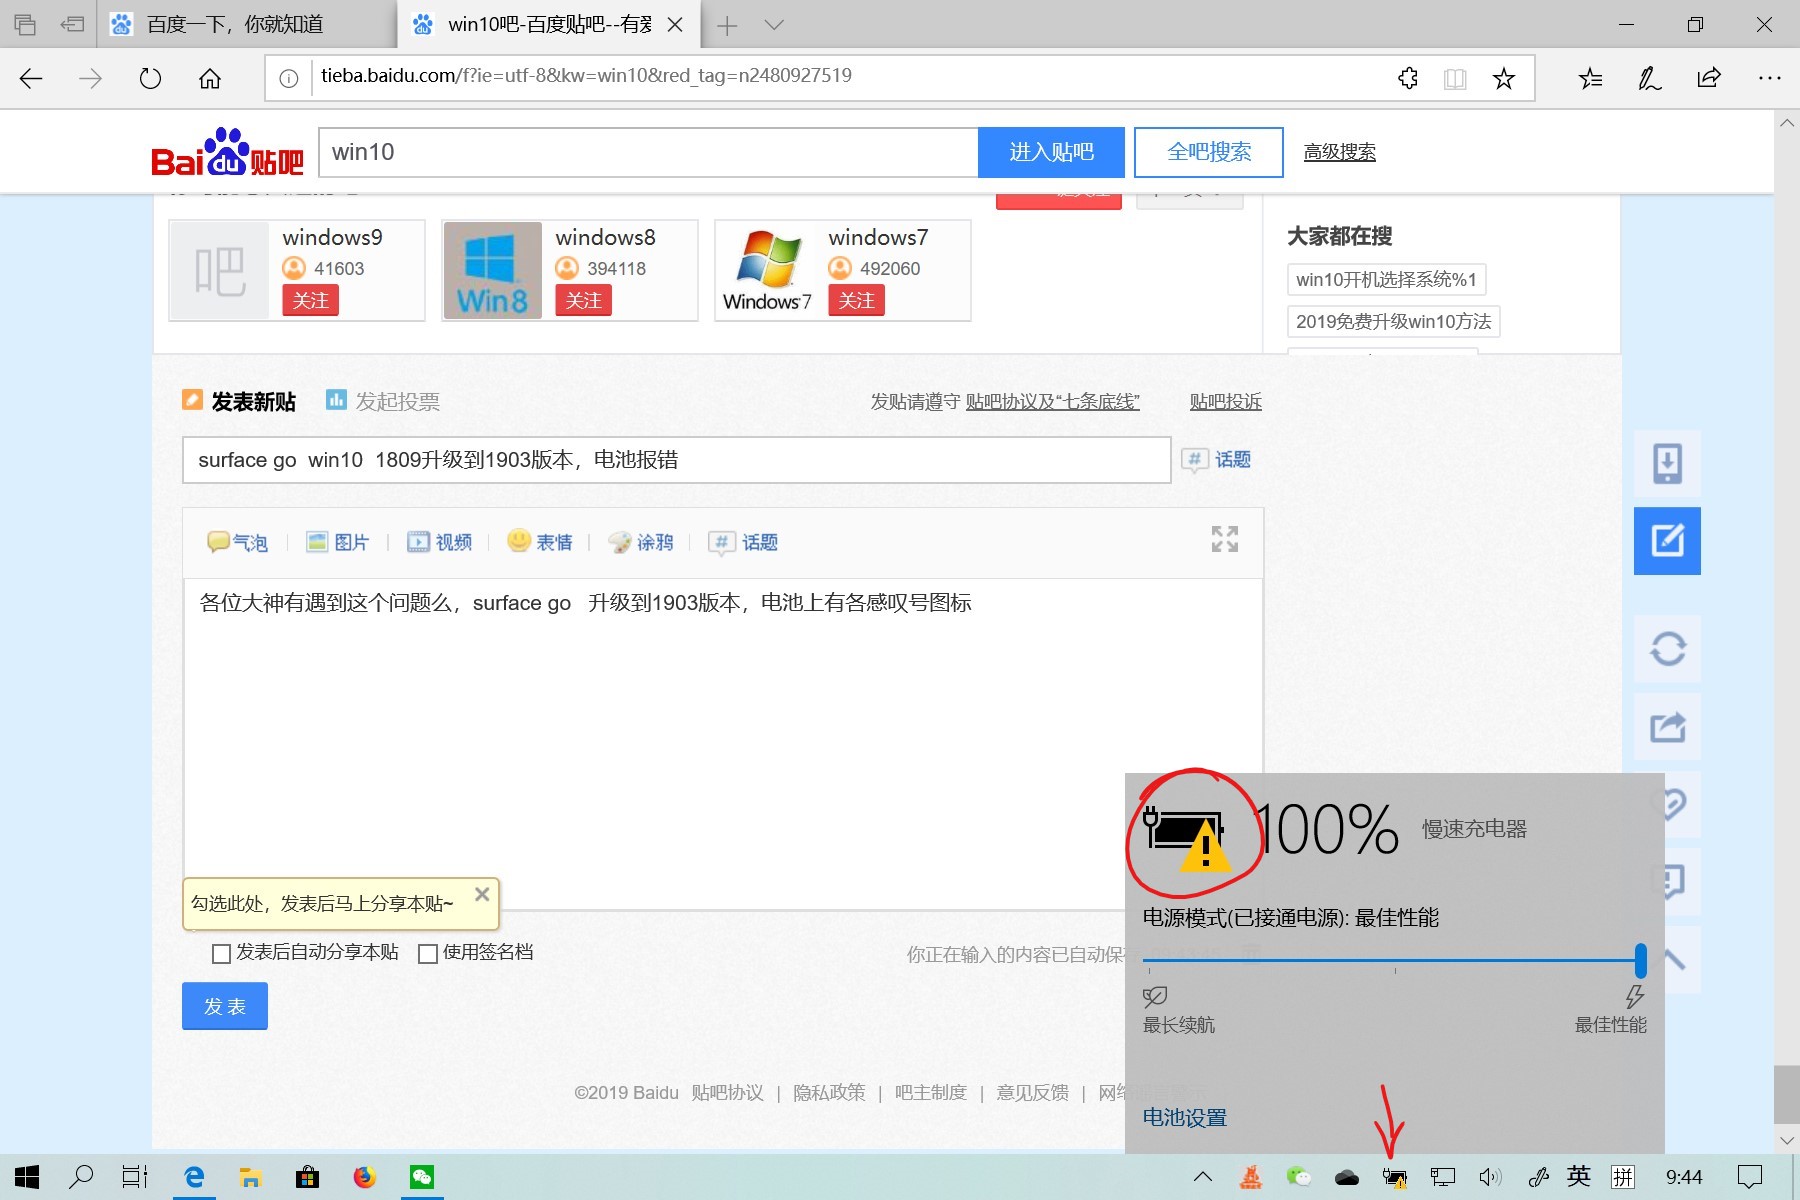
Task: Check the 使用签名档 checkbox
Action: click(428, 954)
